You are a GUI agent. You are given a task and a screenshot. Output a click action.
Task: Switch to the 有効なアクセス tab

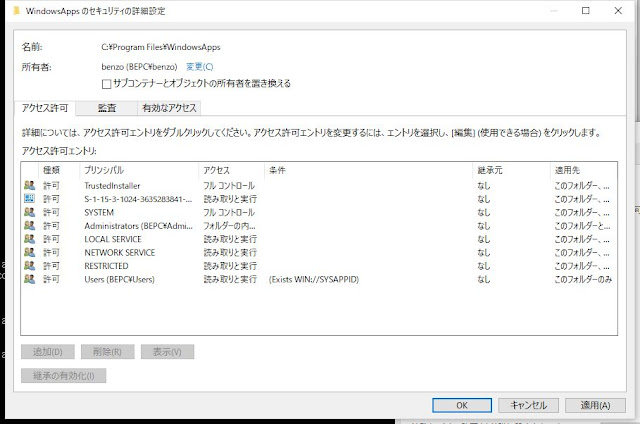coord(169,108)
